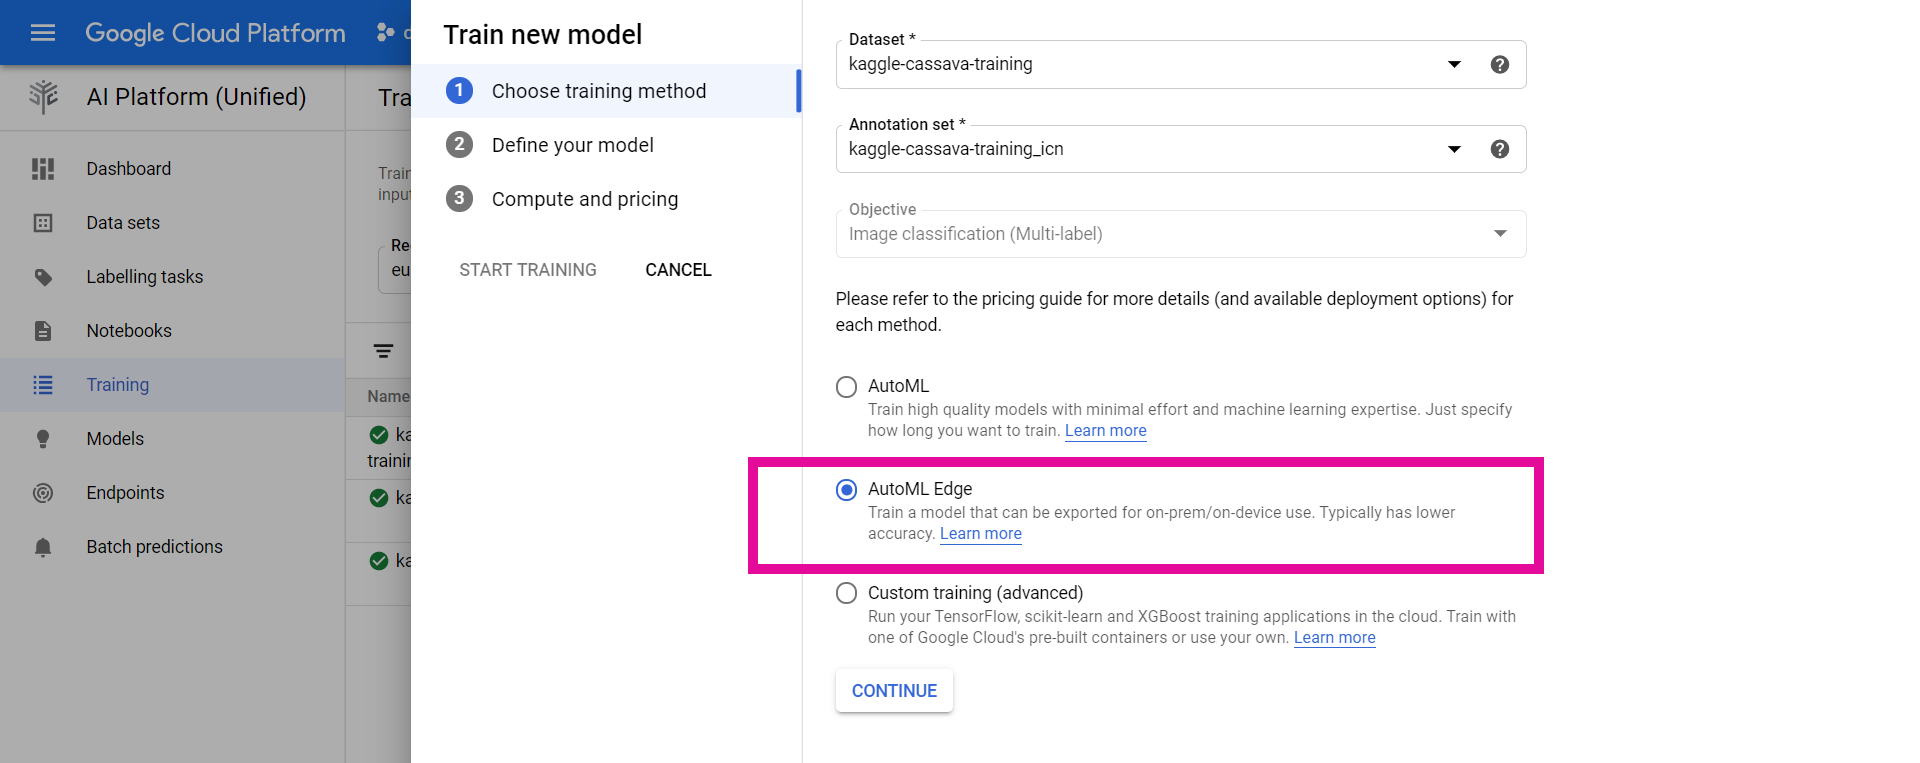Click the Labelling tasks tag icon

pyautogui.click(x=43, y=277)
